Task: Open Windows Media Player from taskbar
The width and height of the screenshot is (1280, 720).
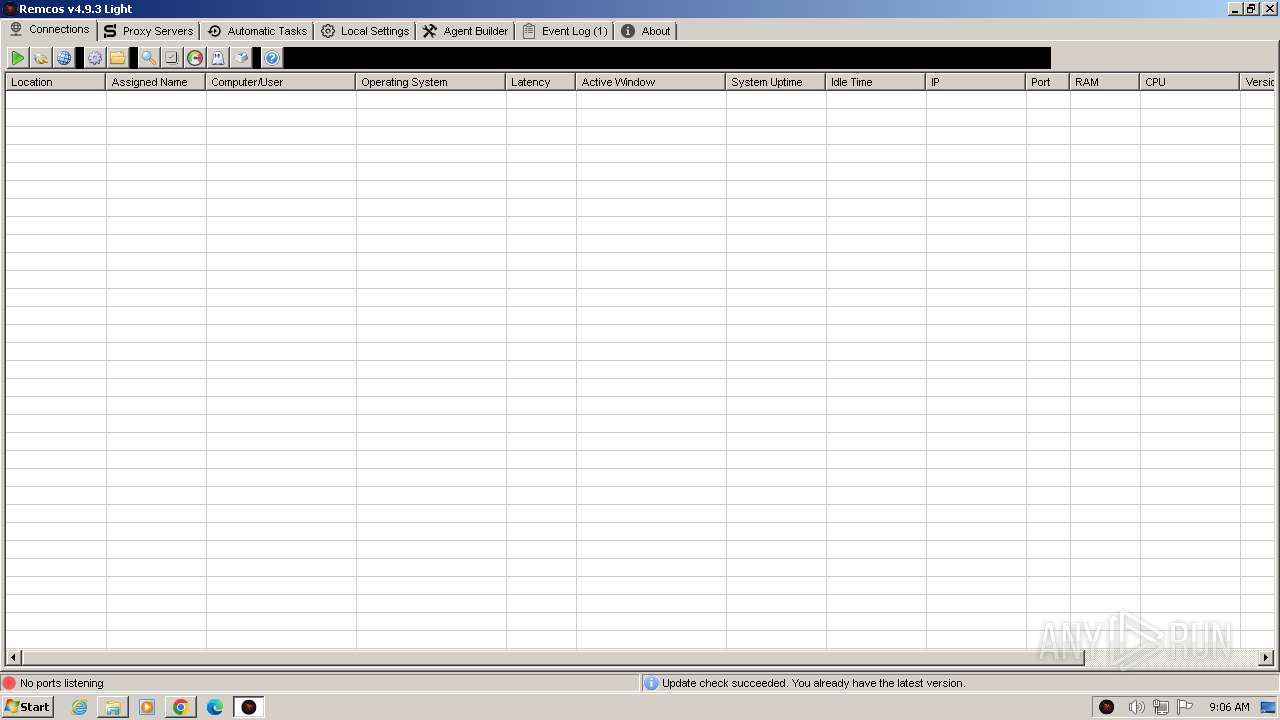Action: (x=147, y=707)
